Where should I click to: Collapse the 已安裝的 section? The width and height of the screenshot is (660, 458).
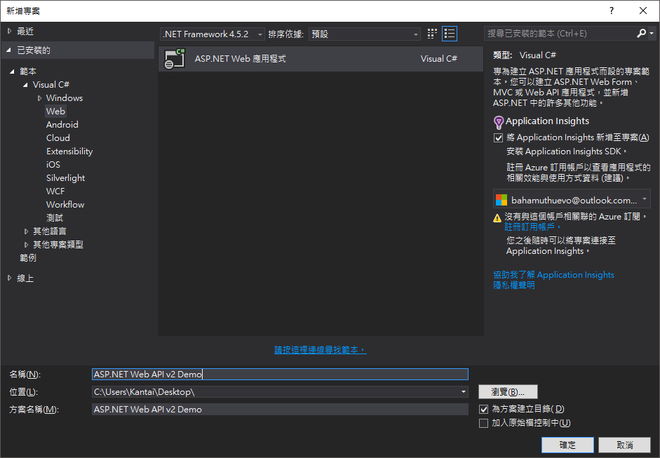click(9, 50)
